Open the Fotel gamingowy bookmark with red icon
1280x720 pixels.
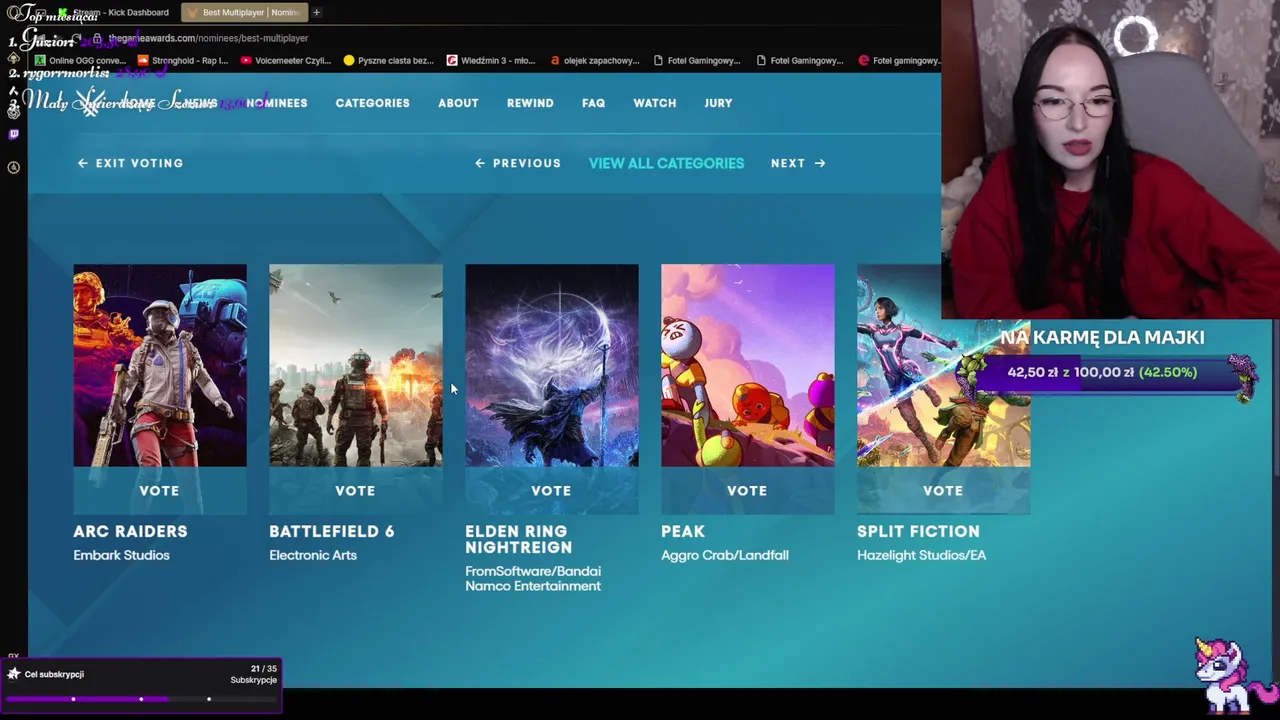(899, 60)
